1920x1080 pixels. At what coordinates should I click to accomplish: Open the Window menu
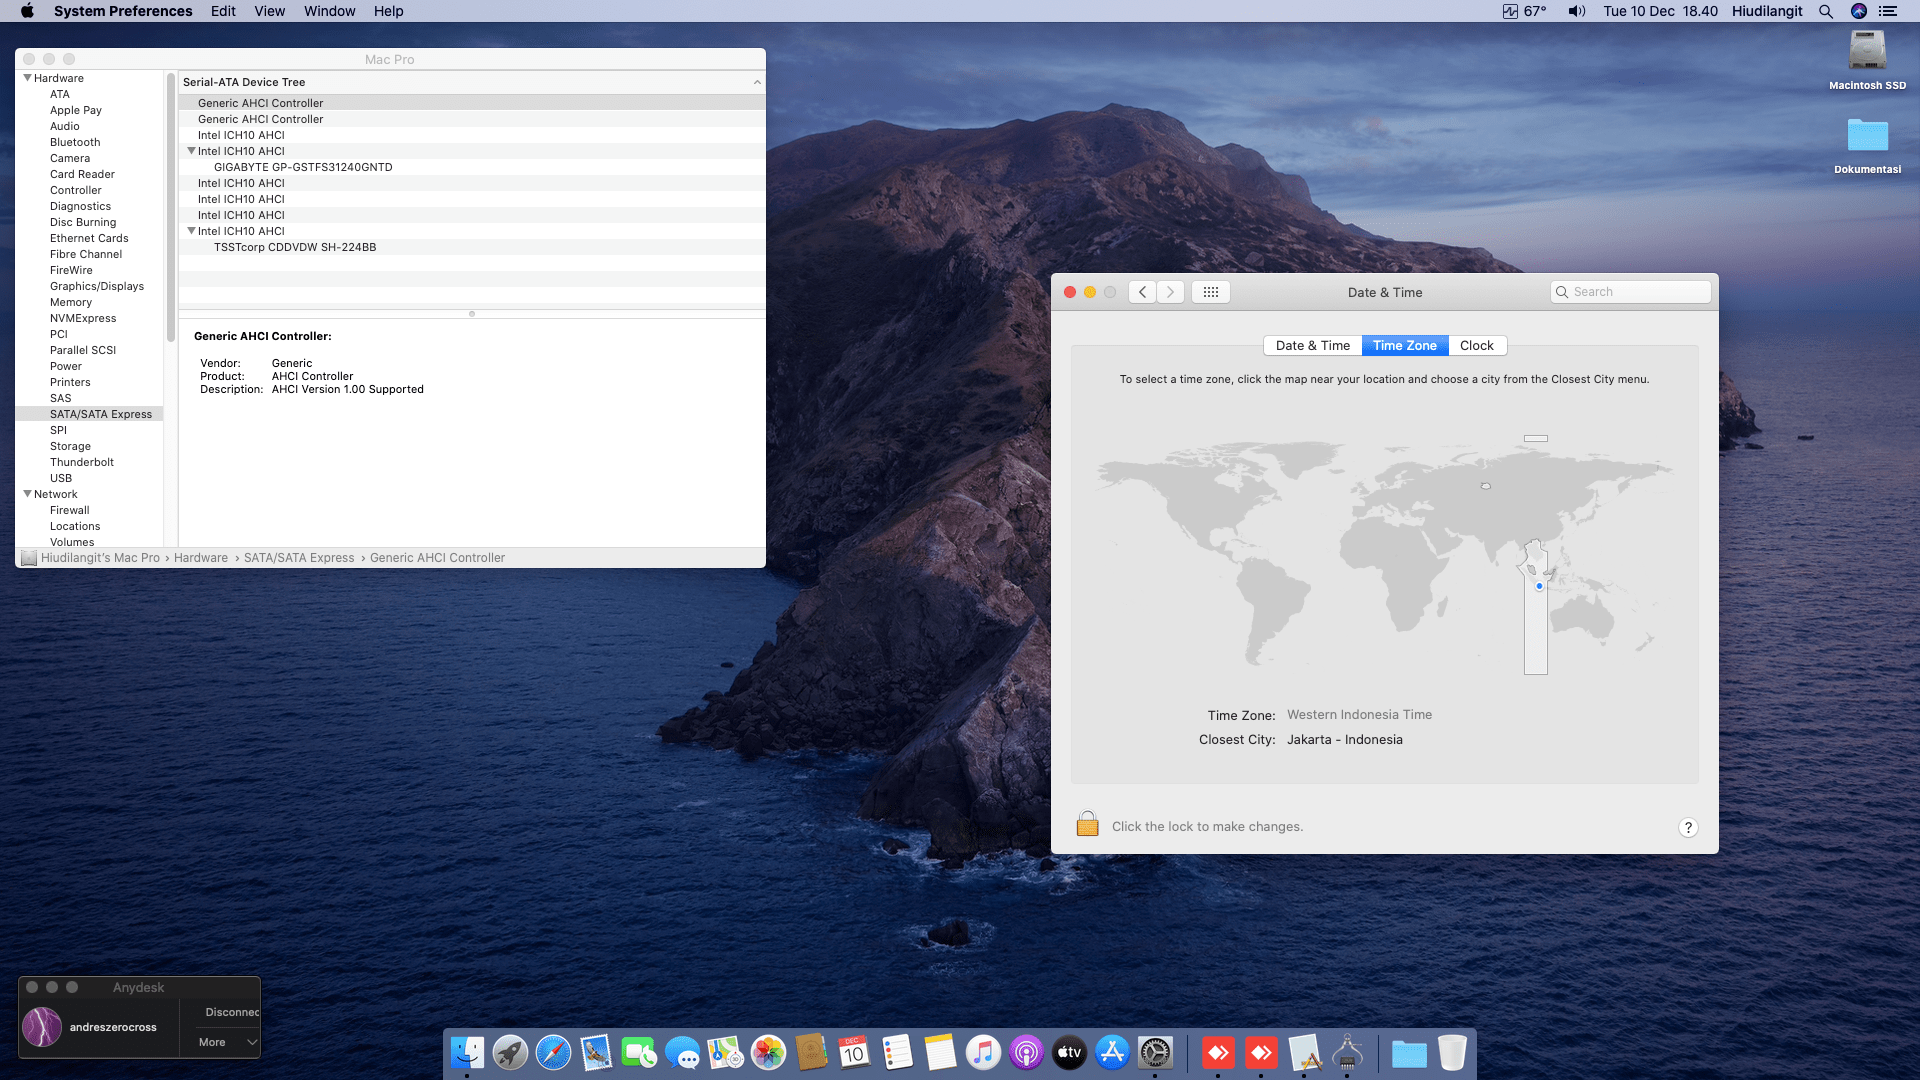pyautogui.click(x=329, y=11)
